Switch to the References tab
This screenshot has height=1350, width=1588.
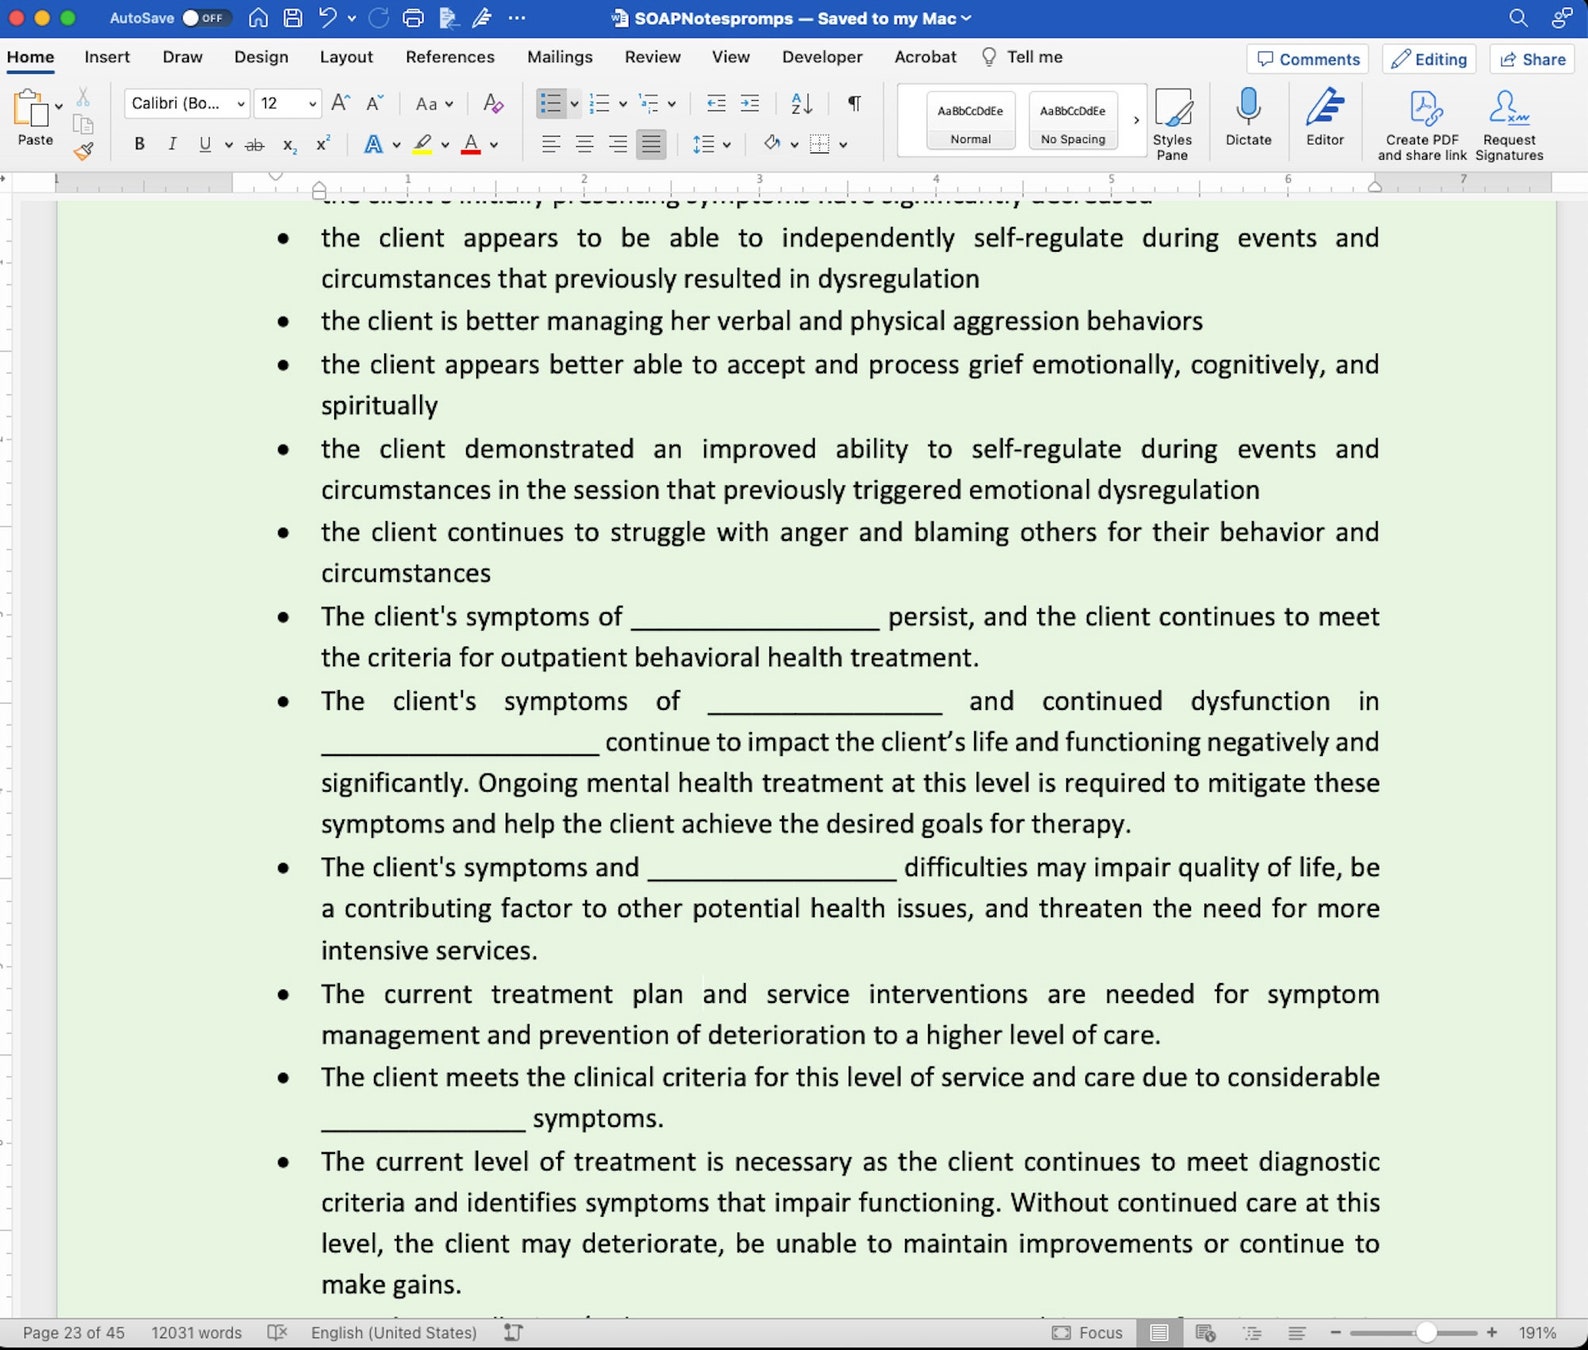450,57
